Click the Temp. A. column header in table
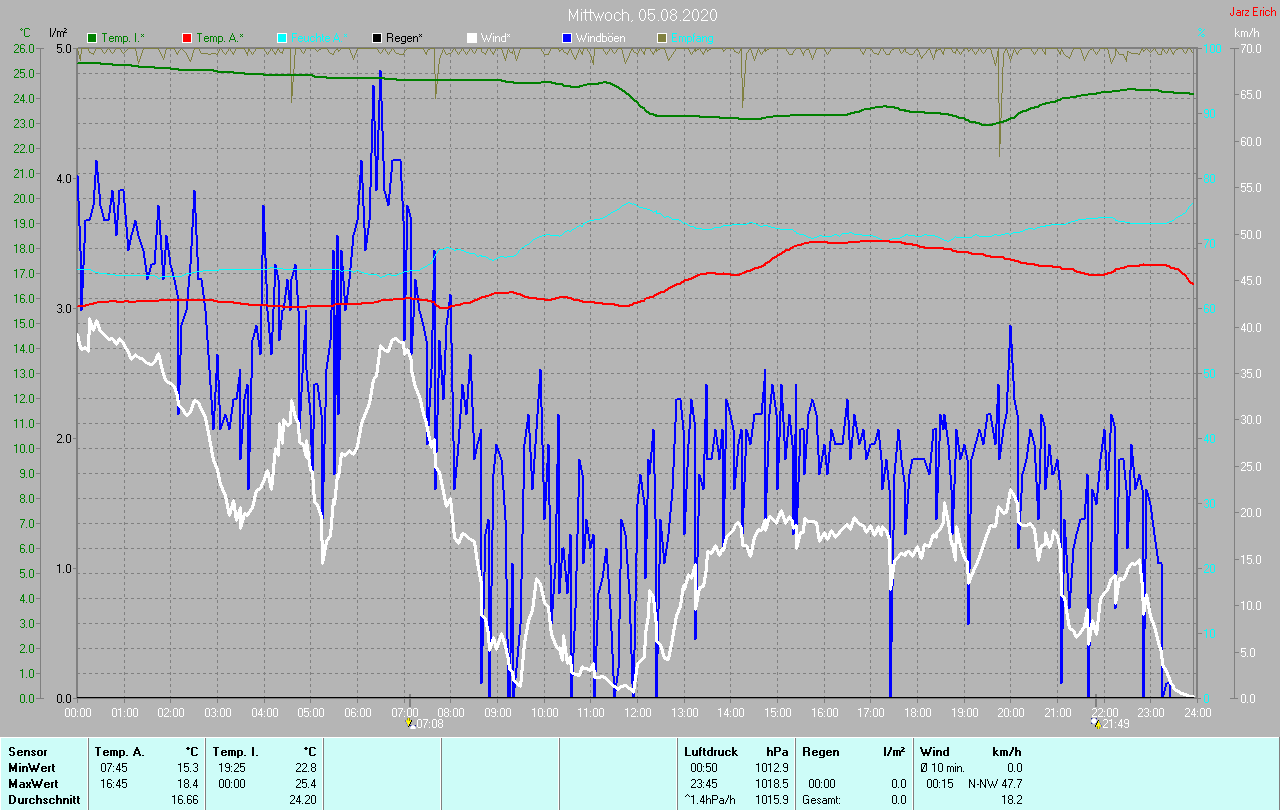This screenshot has width=1280, height=810. pos(119,751)
